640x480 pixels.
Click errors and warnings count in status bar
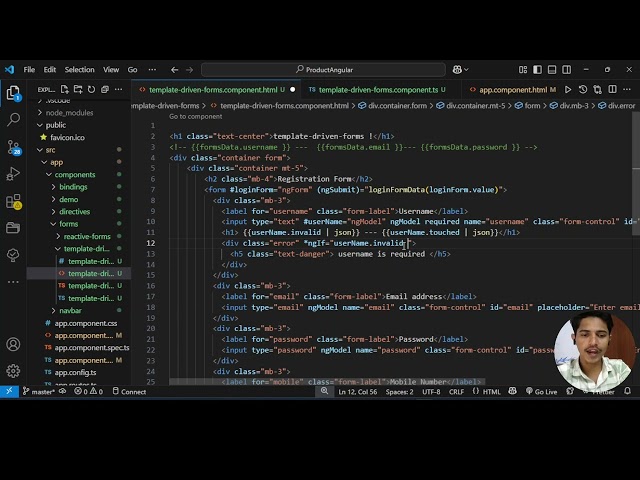click(x=88, y=392)
